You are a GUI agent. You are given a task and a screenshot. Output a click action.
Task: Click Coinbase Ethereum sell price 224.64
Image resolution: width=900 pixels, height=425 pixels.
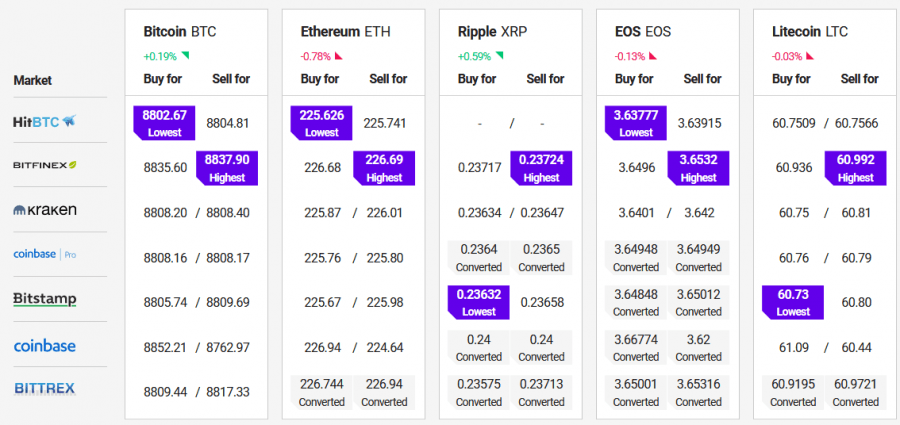386,347
